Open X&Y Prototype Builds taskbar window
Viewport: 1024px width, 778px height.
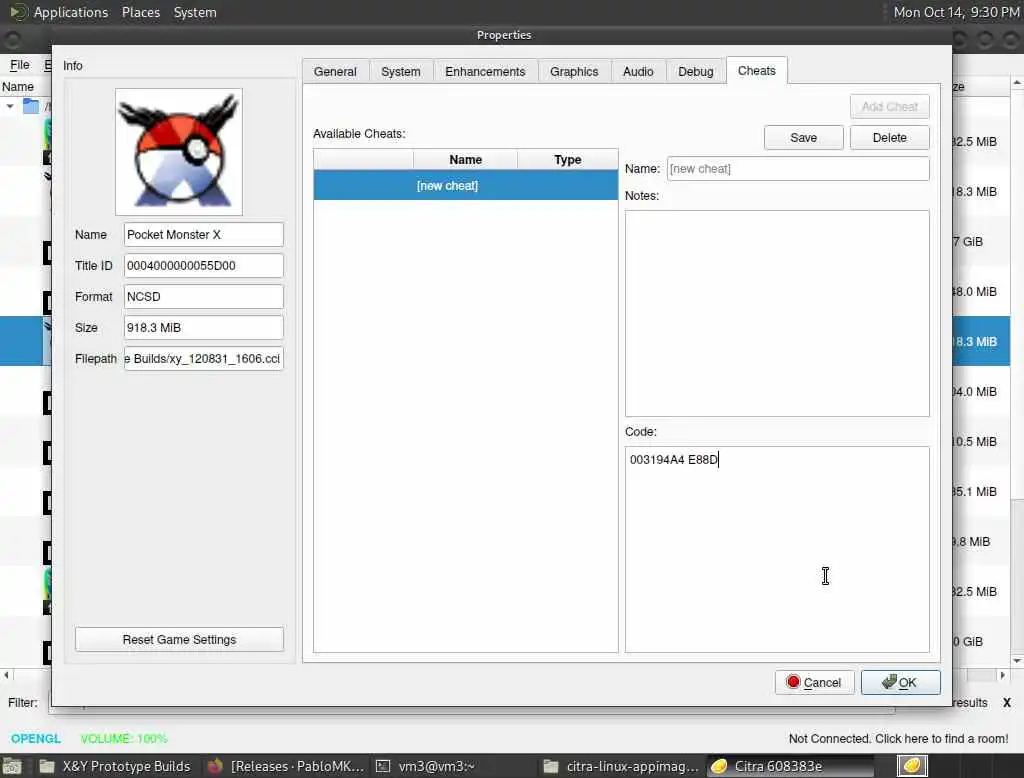tap(115, 766)
